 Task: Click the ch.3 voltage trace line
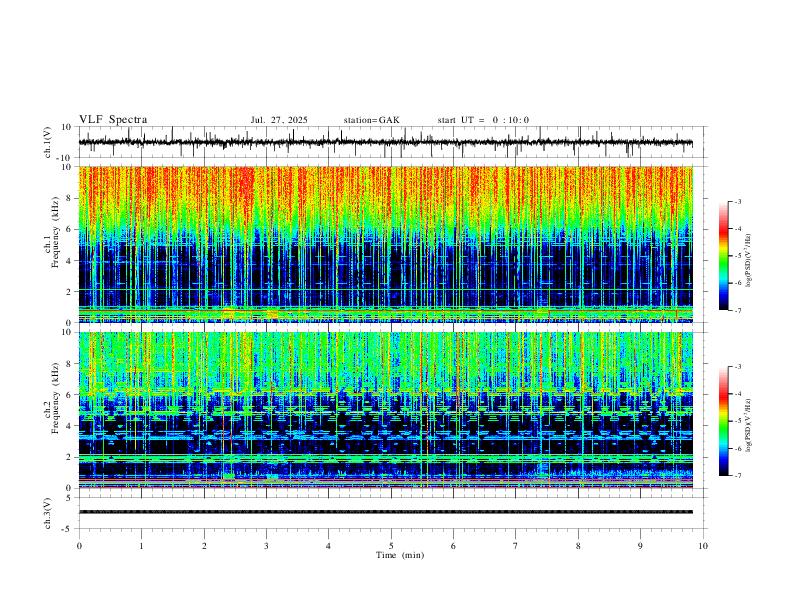pos(385,512)
